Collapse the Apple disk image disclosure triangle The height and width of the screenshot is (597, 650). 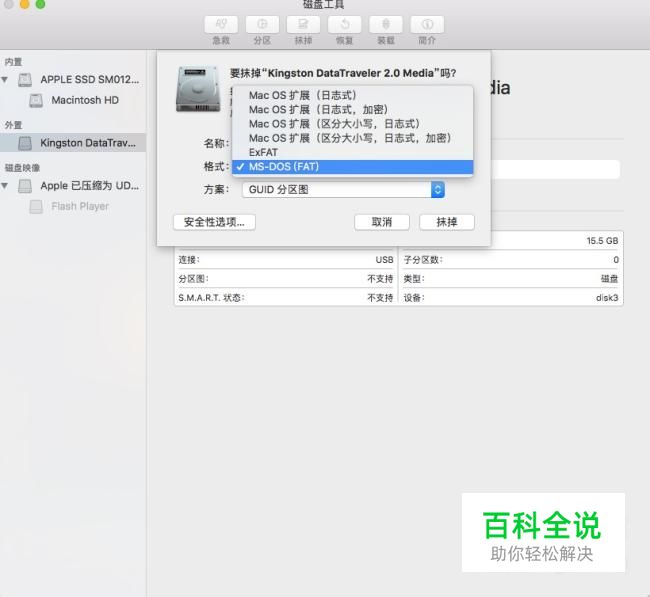[5, 185]
